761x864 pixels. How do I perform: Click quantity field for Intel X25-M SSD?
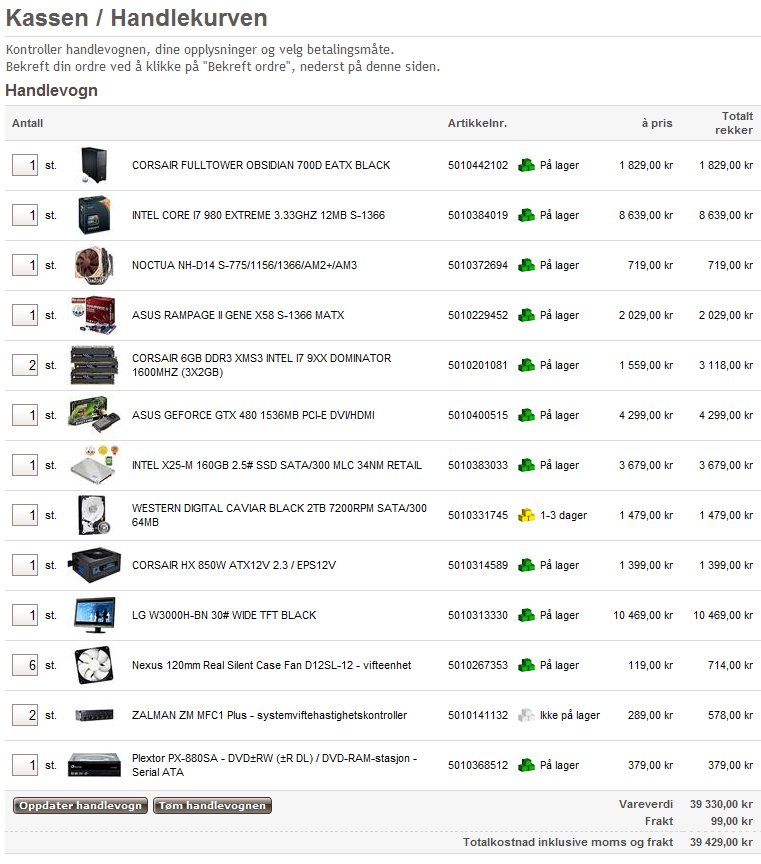pyautogui.click(x=25, y=465)
